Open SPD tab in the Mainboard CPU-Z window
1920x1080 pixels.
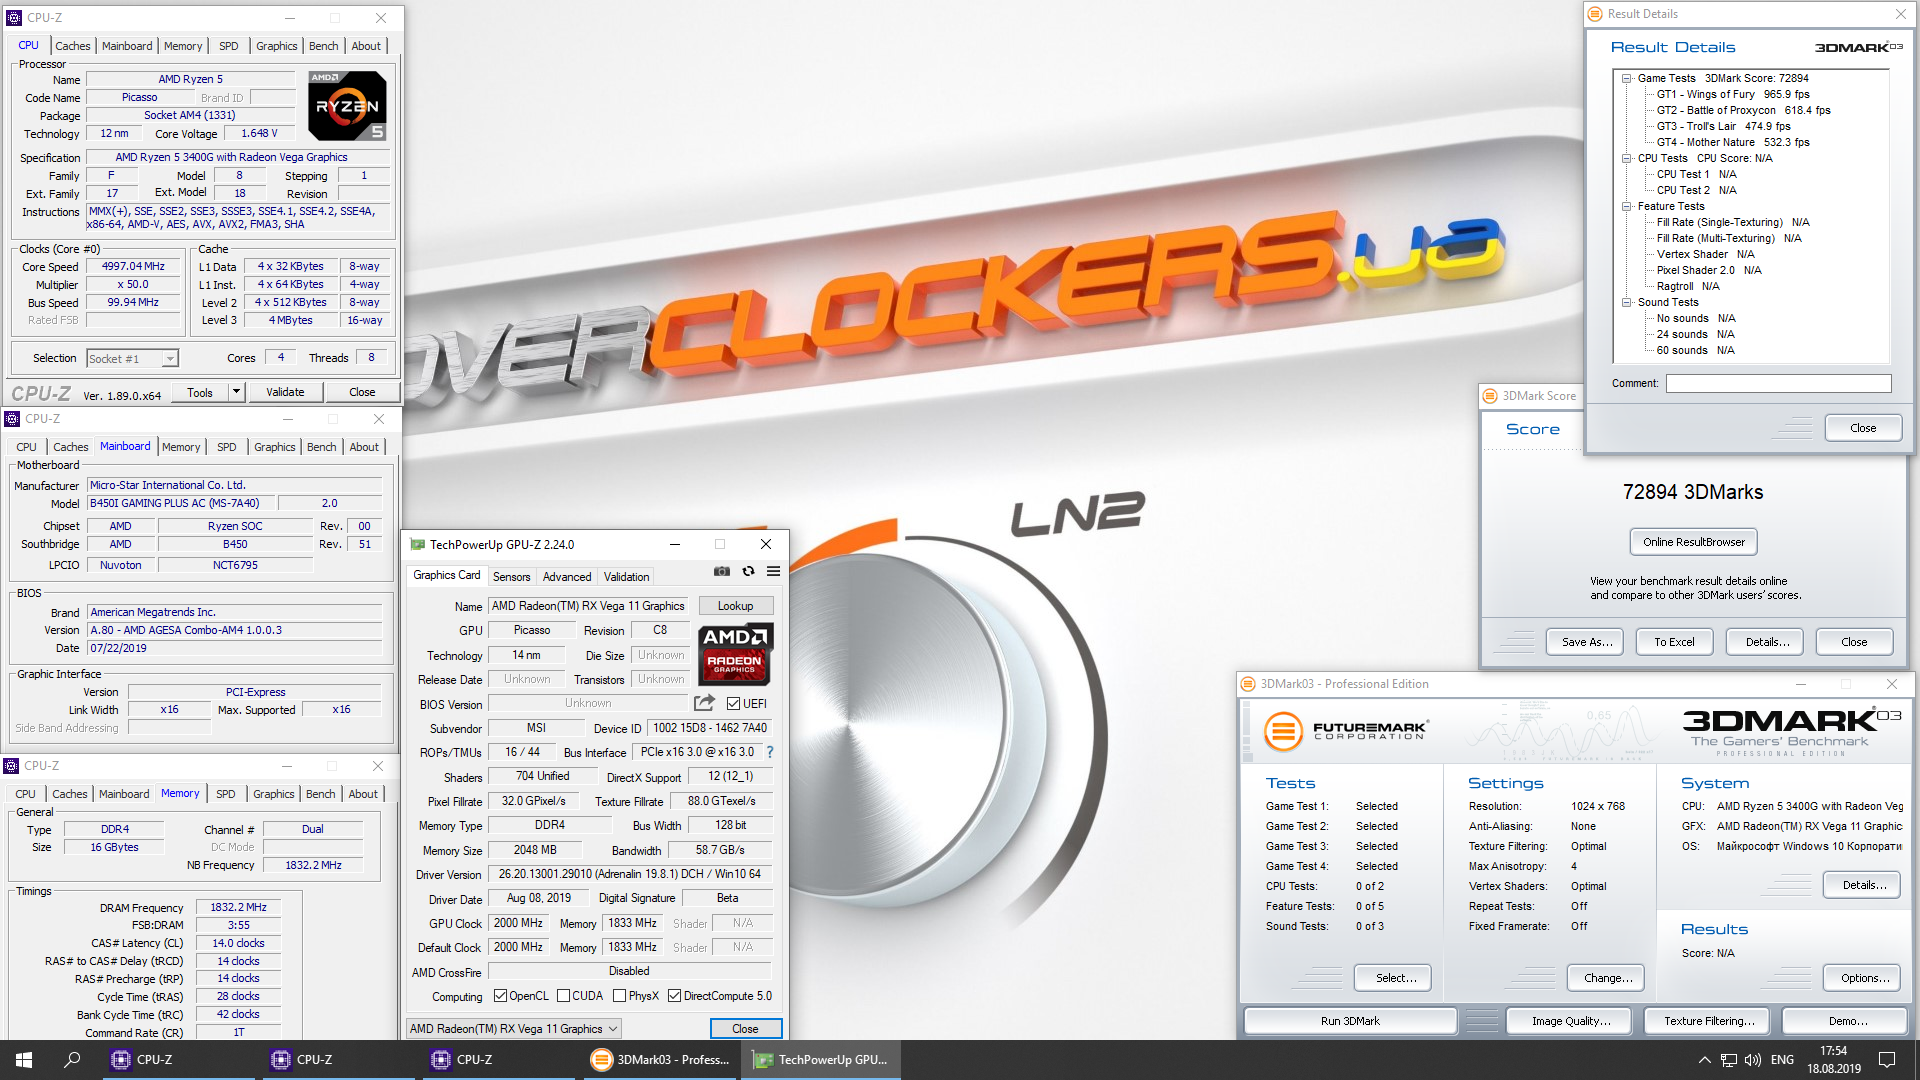coord(227,447)
